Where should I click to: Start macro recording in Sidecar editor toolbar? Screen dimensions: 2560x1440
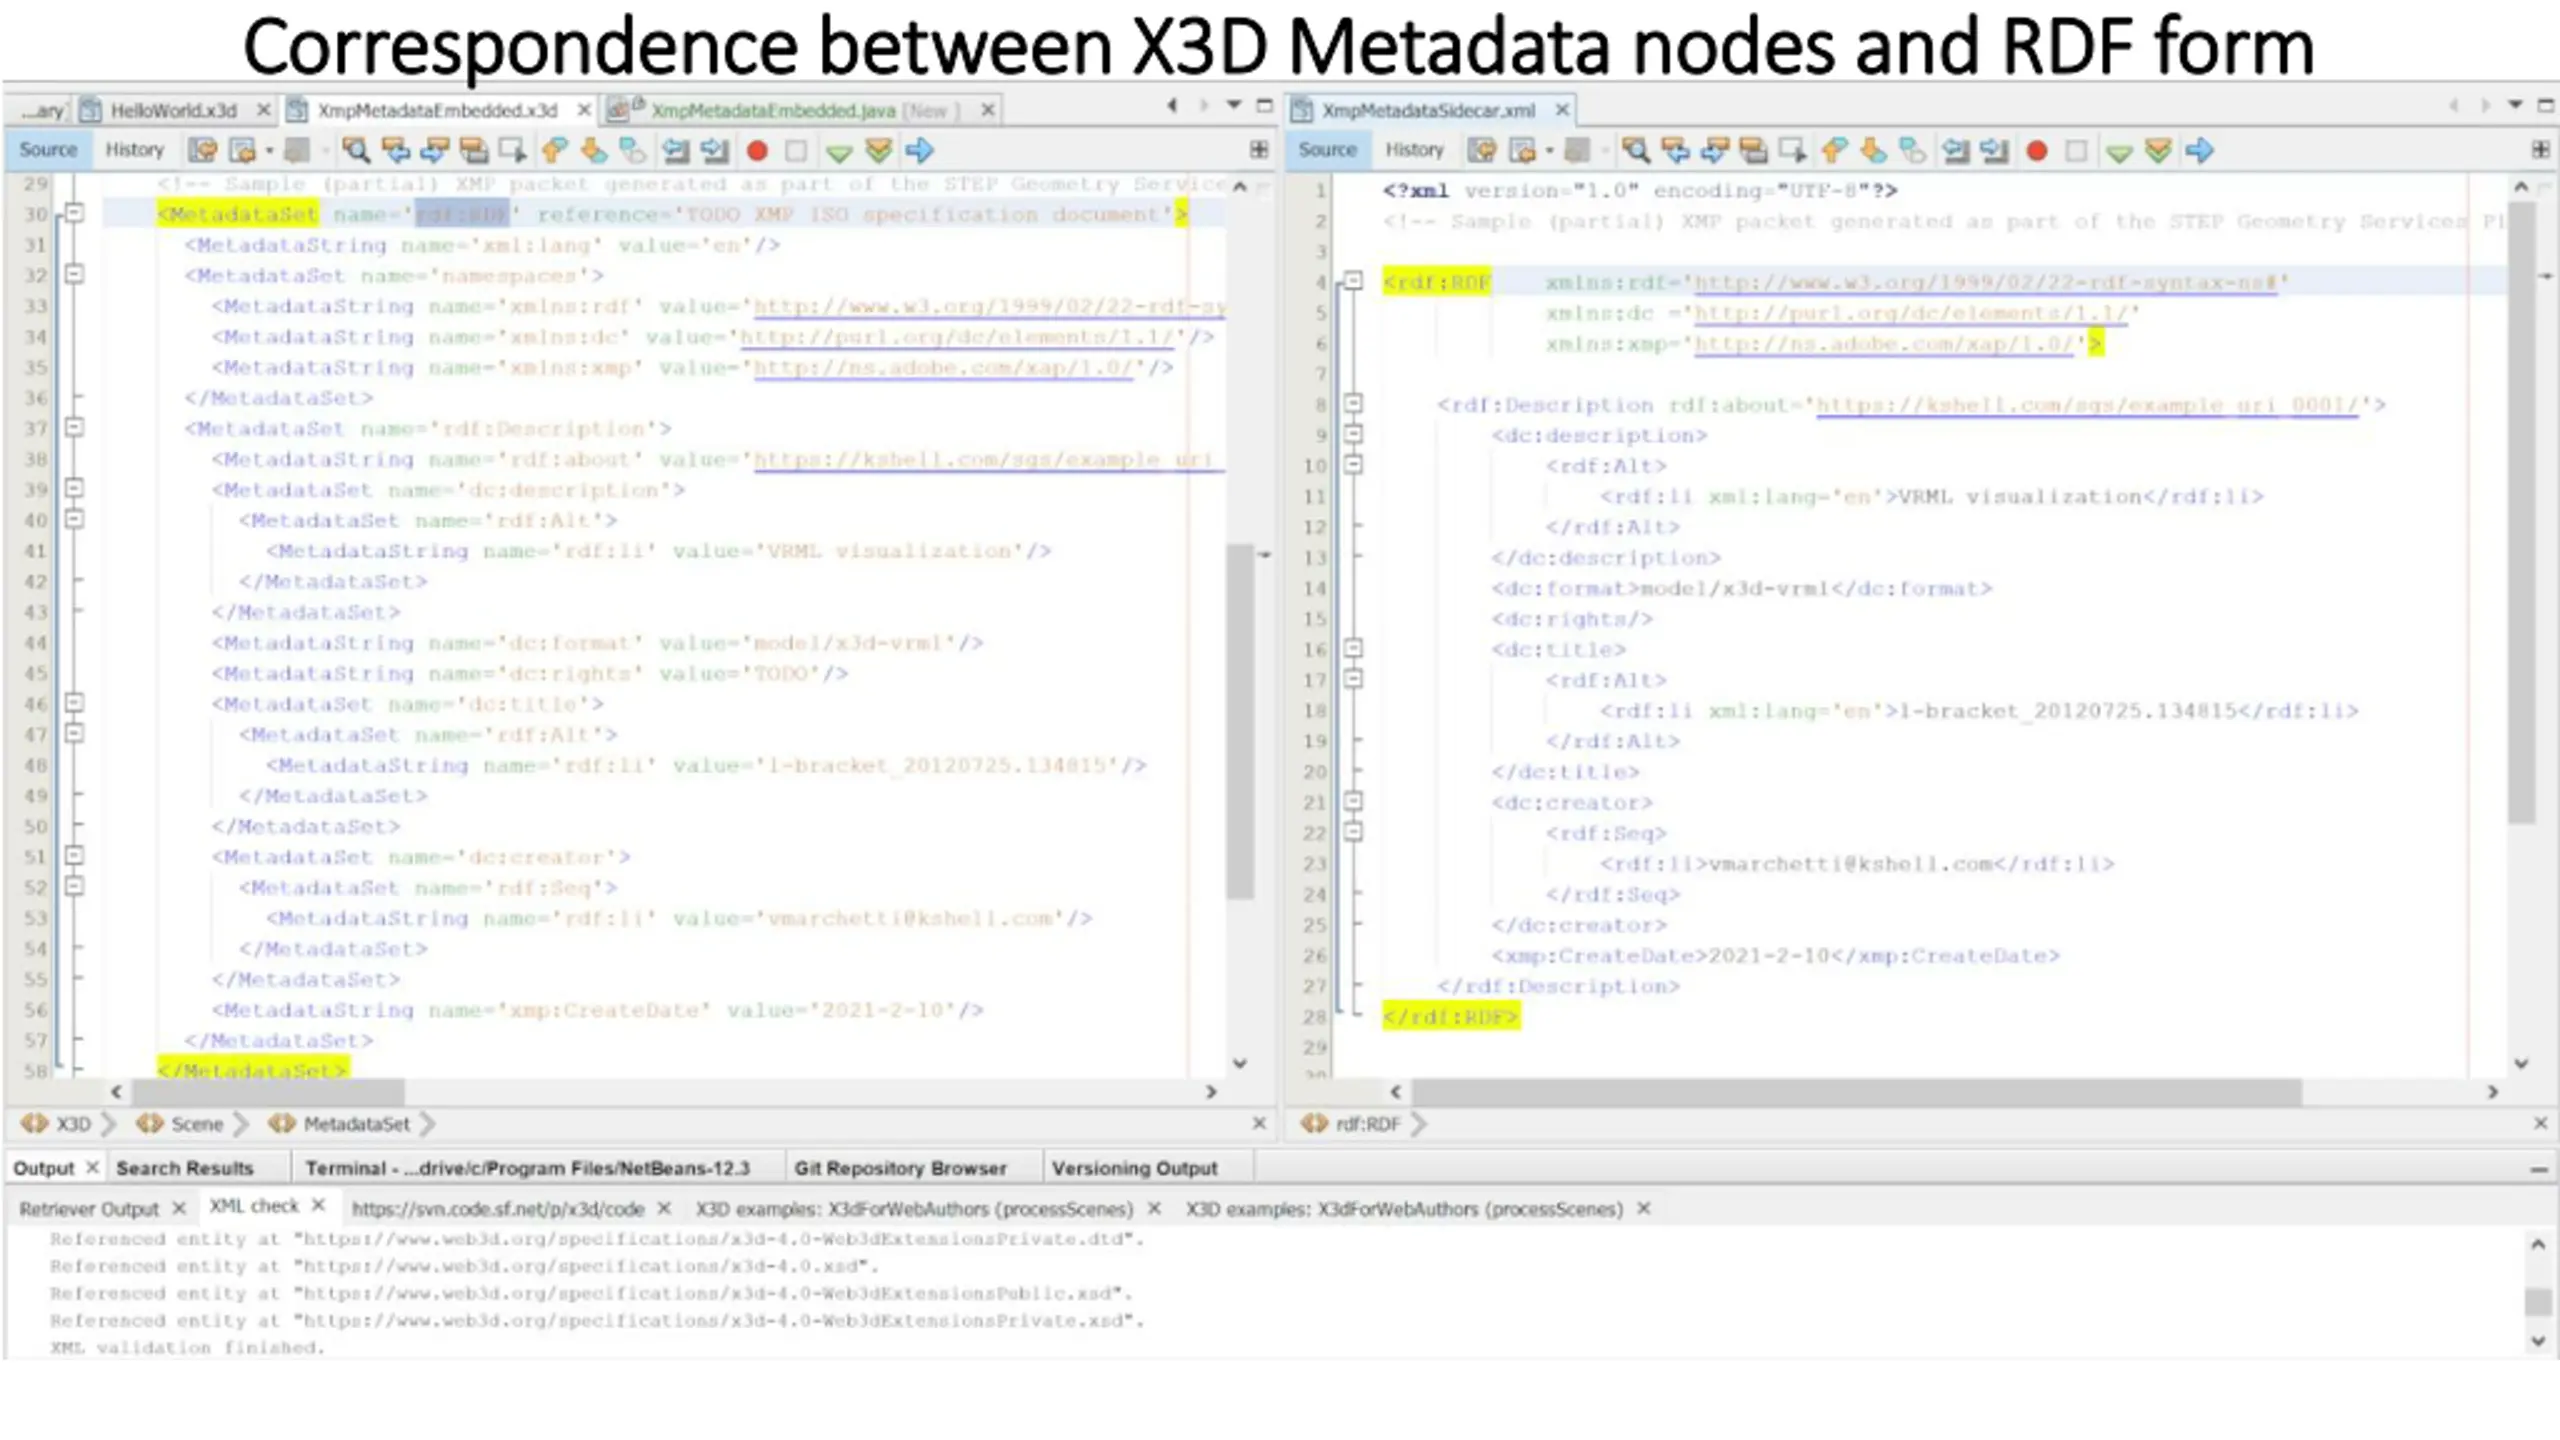pos(2037,150)
